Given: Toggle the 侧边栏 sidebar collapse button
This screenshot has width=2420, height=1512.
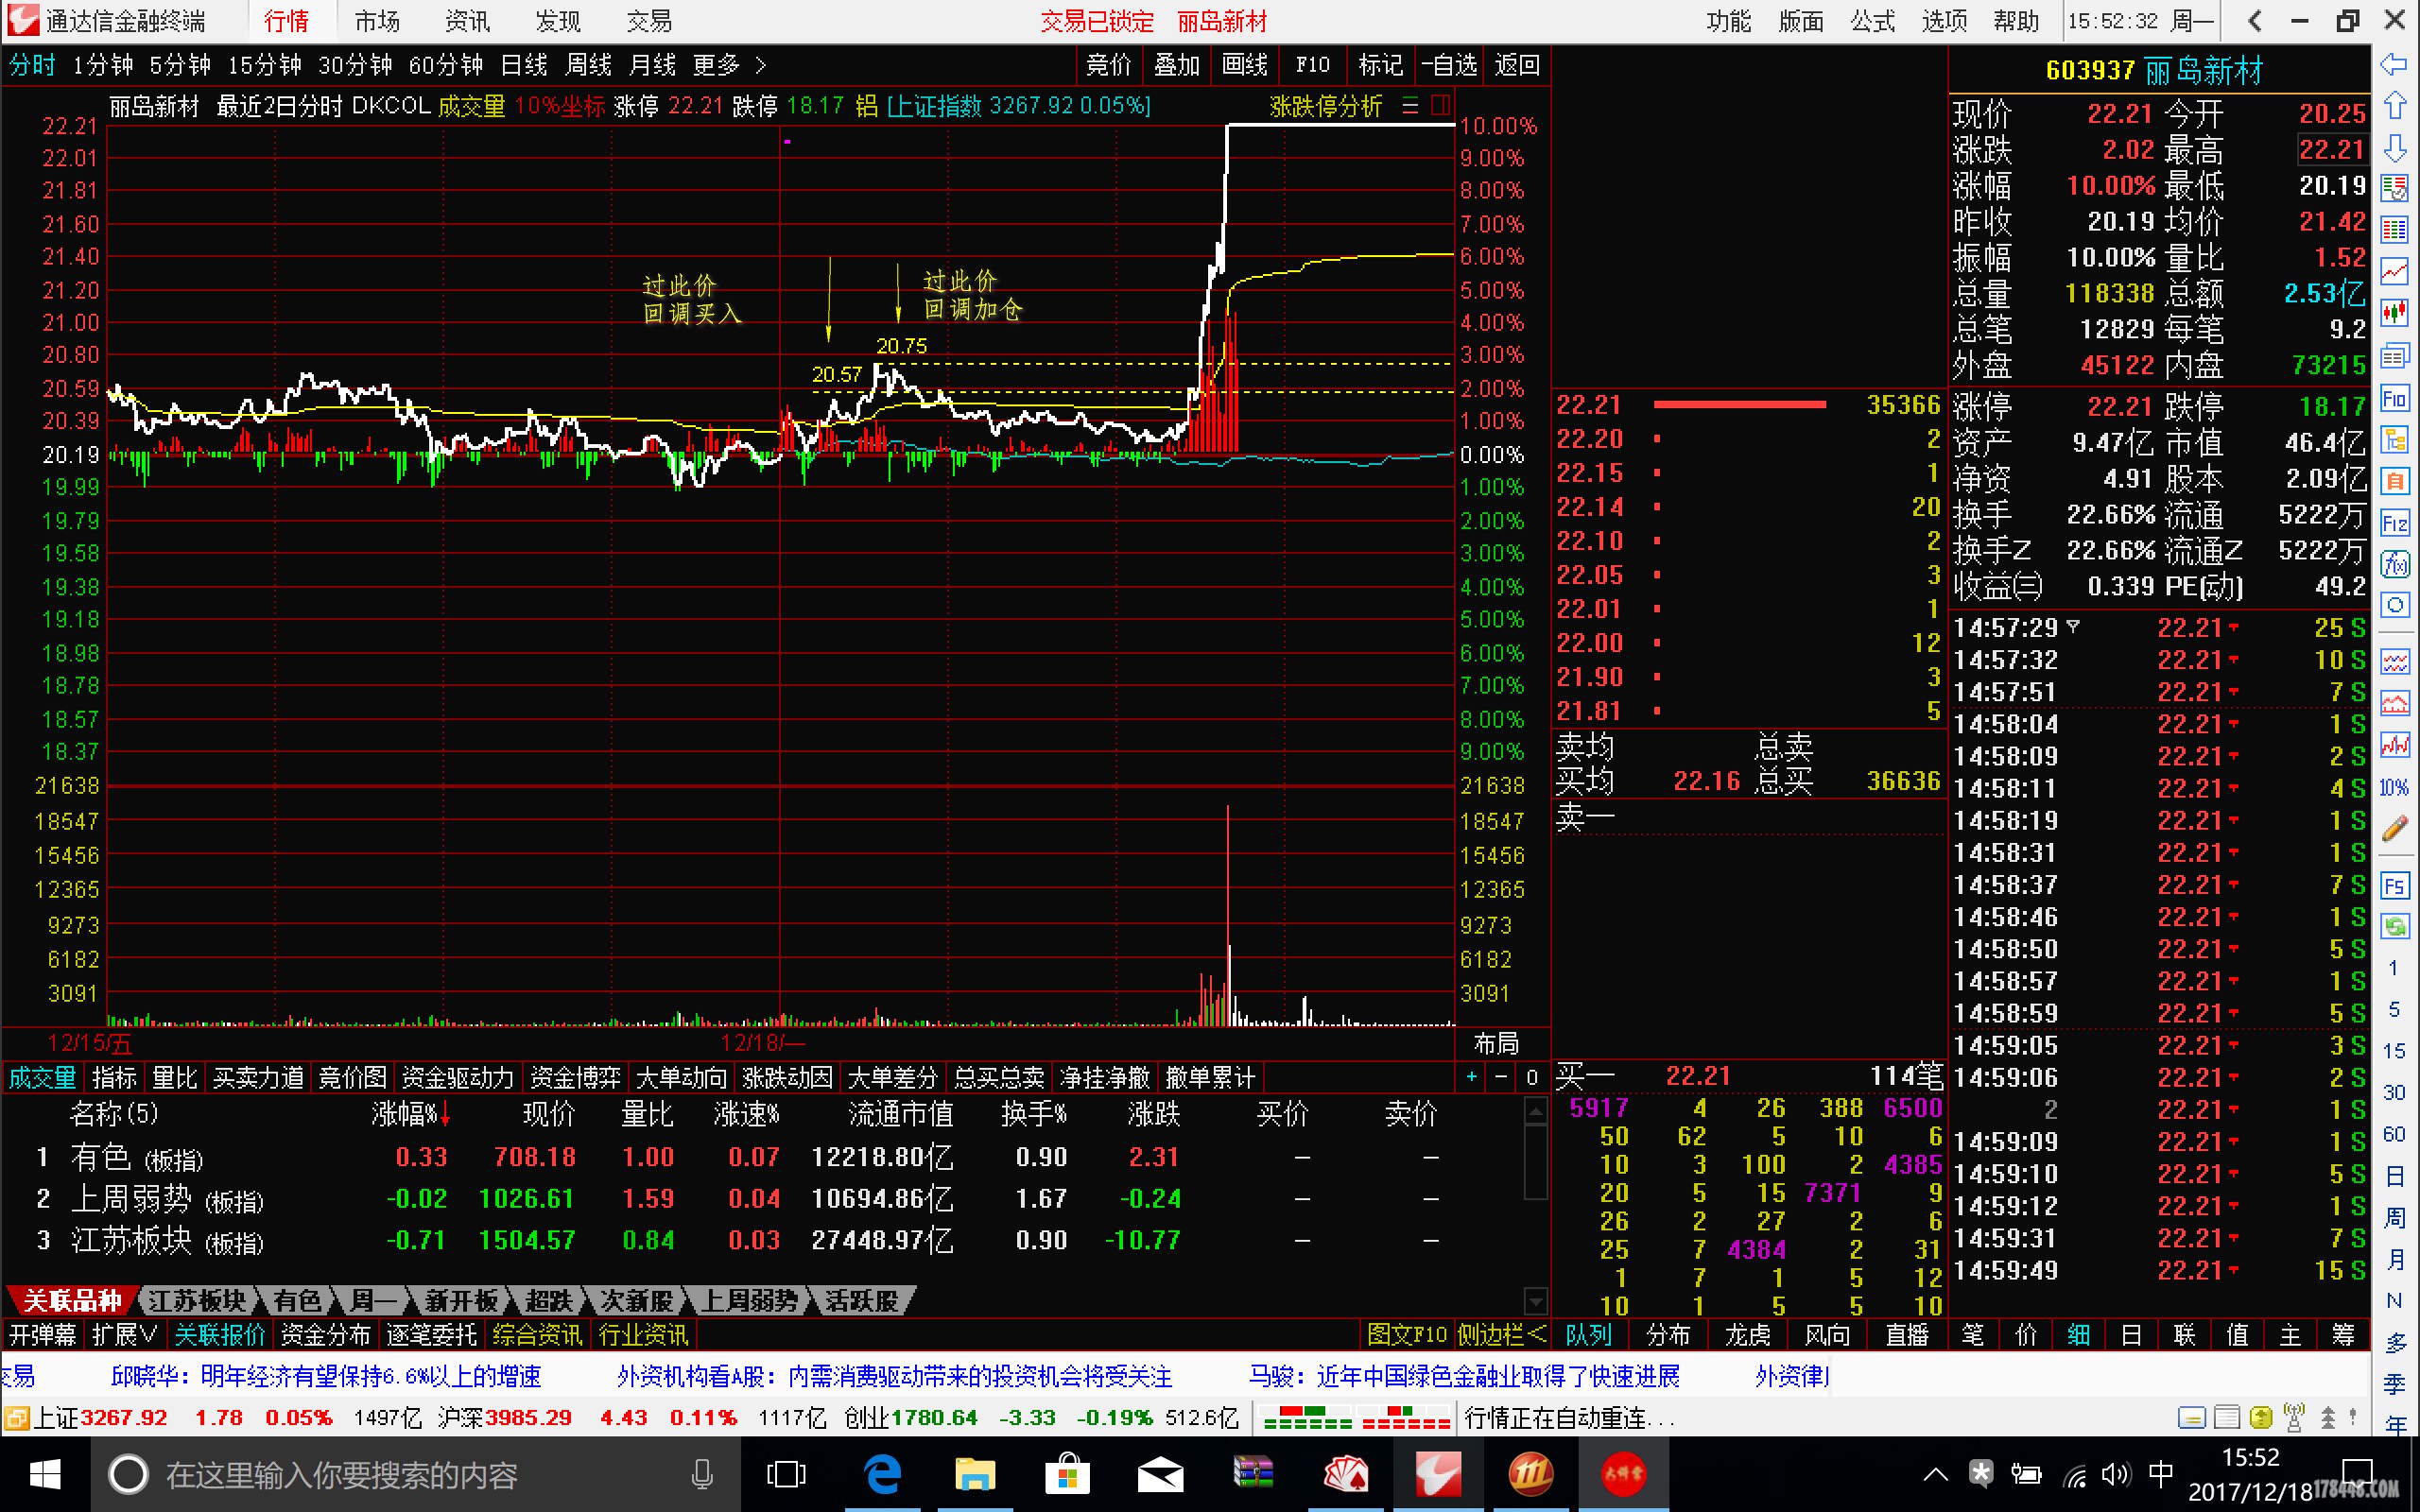Looking at the screenshot, I should [x=1501, y=1335].
